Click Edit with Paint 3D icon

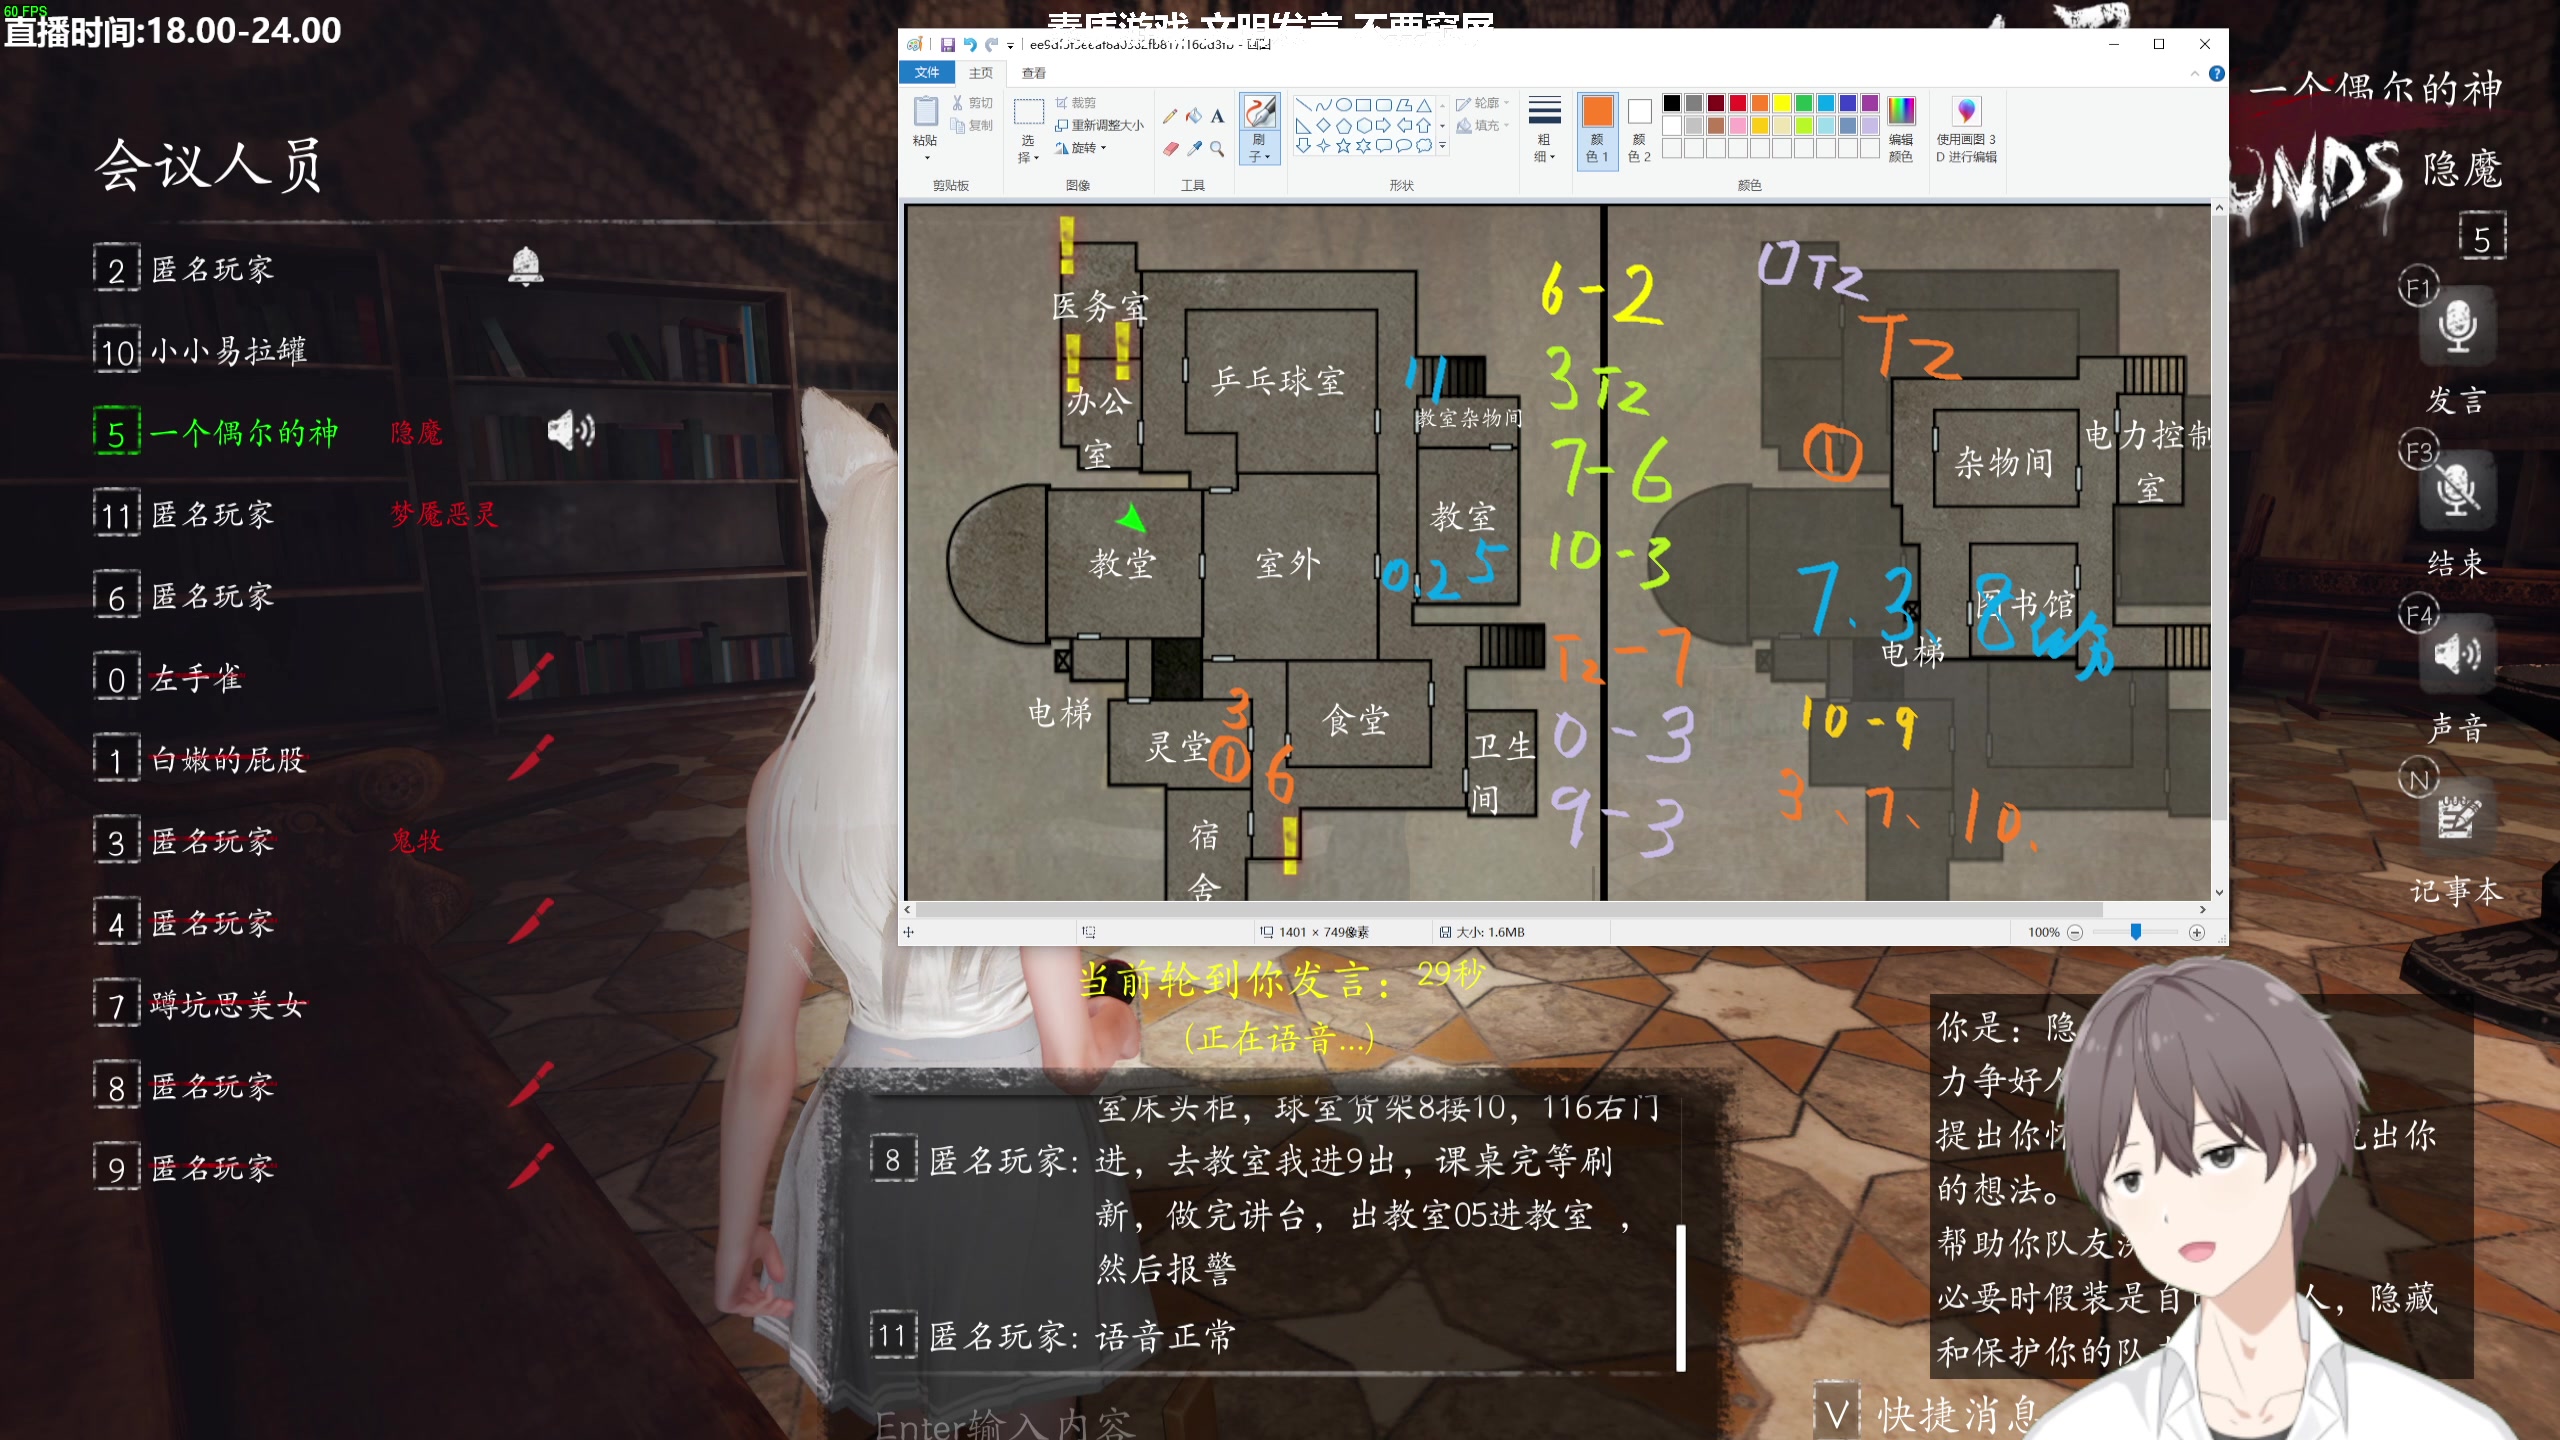pyautogui.click(x=1966, y=111)
